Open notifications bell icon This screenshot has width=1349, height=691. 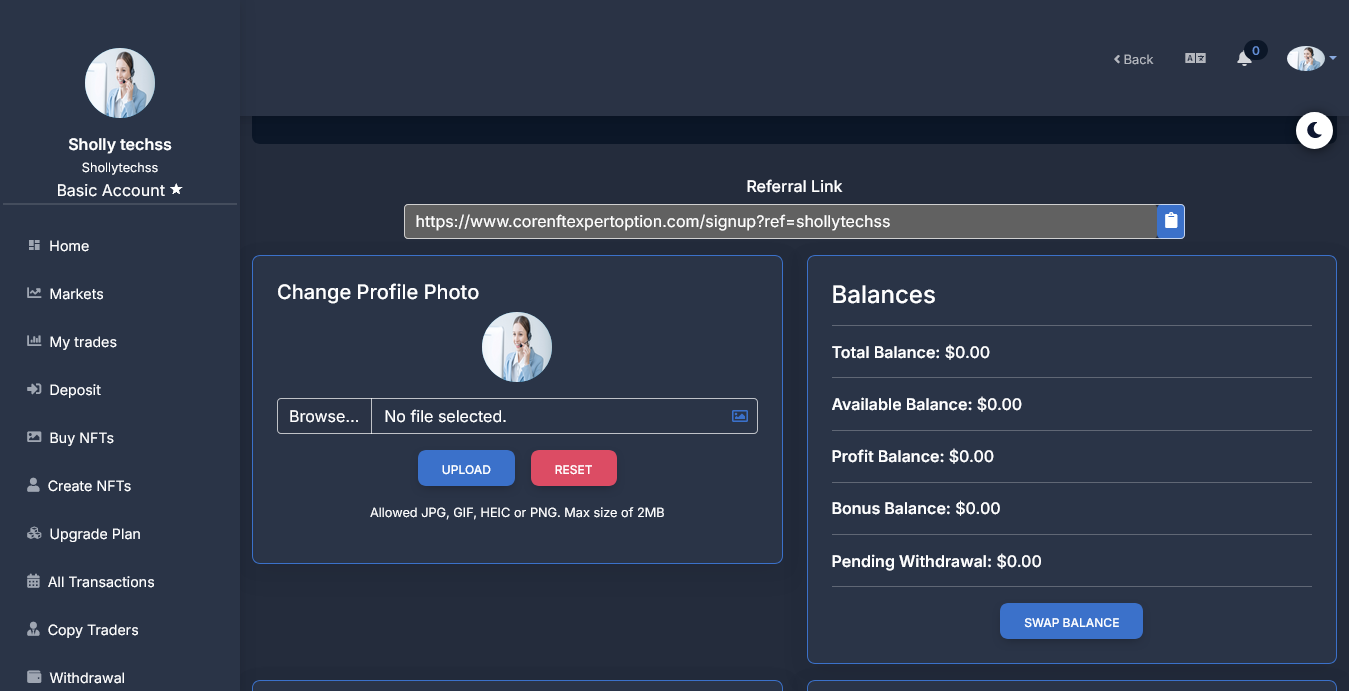[x=1244, y=59]
